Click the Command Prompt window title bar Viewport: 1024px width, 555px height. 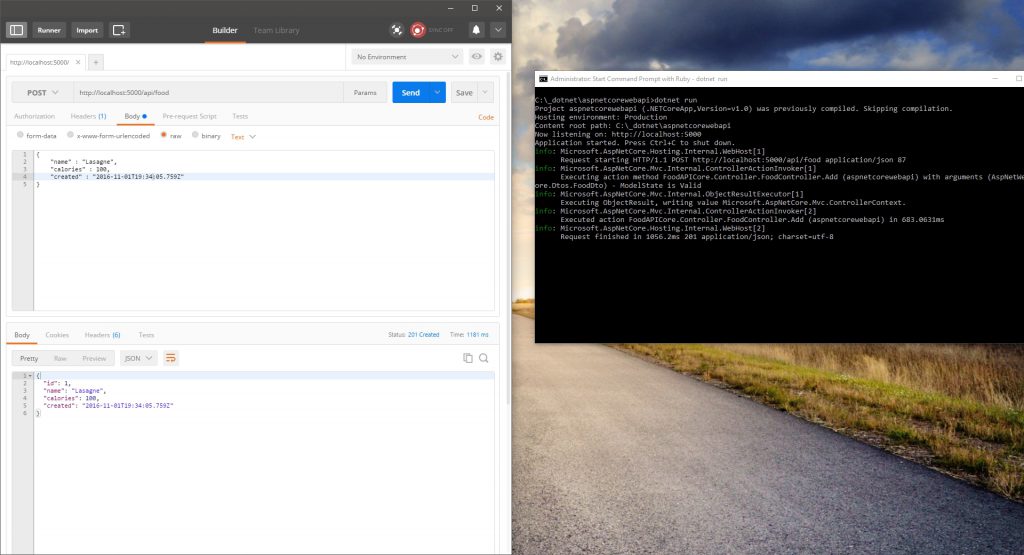(x=779, y=78)
